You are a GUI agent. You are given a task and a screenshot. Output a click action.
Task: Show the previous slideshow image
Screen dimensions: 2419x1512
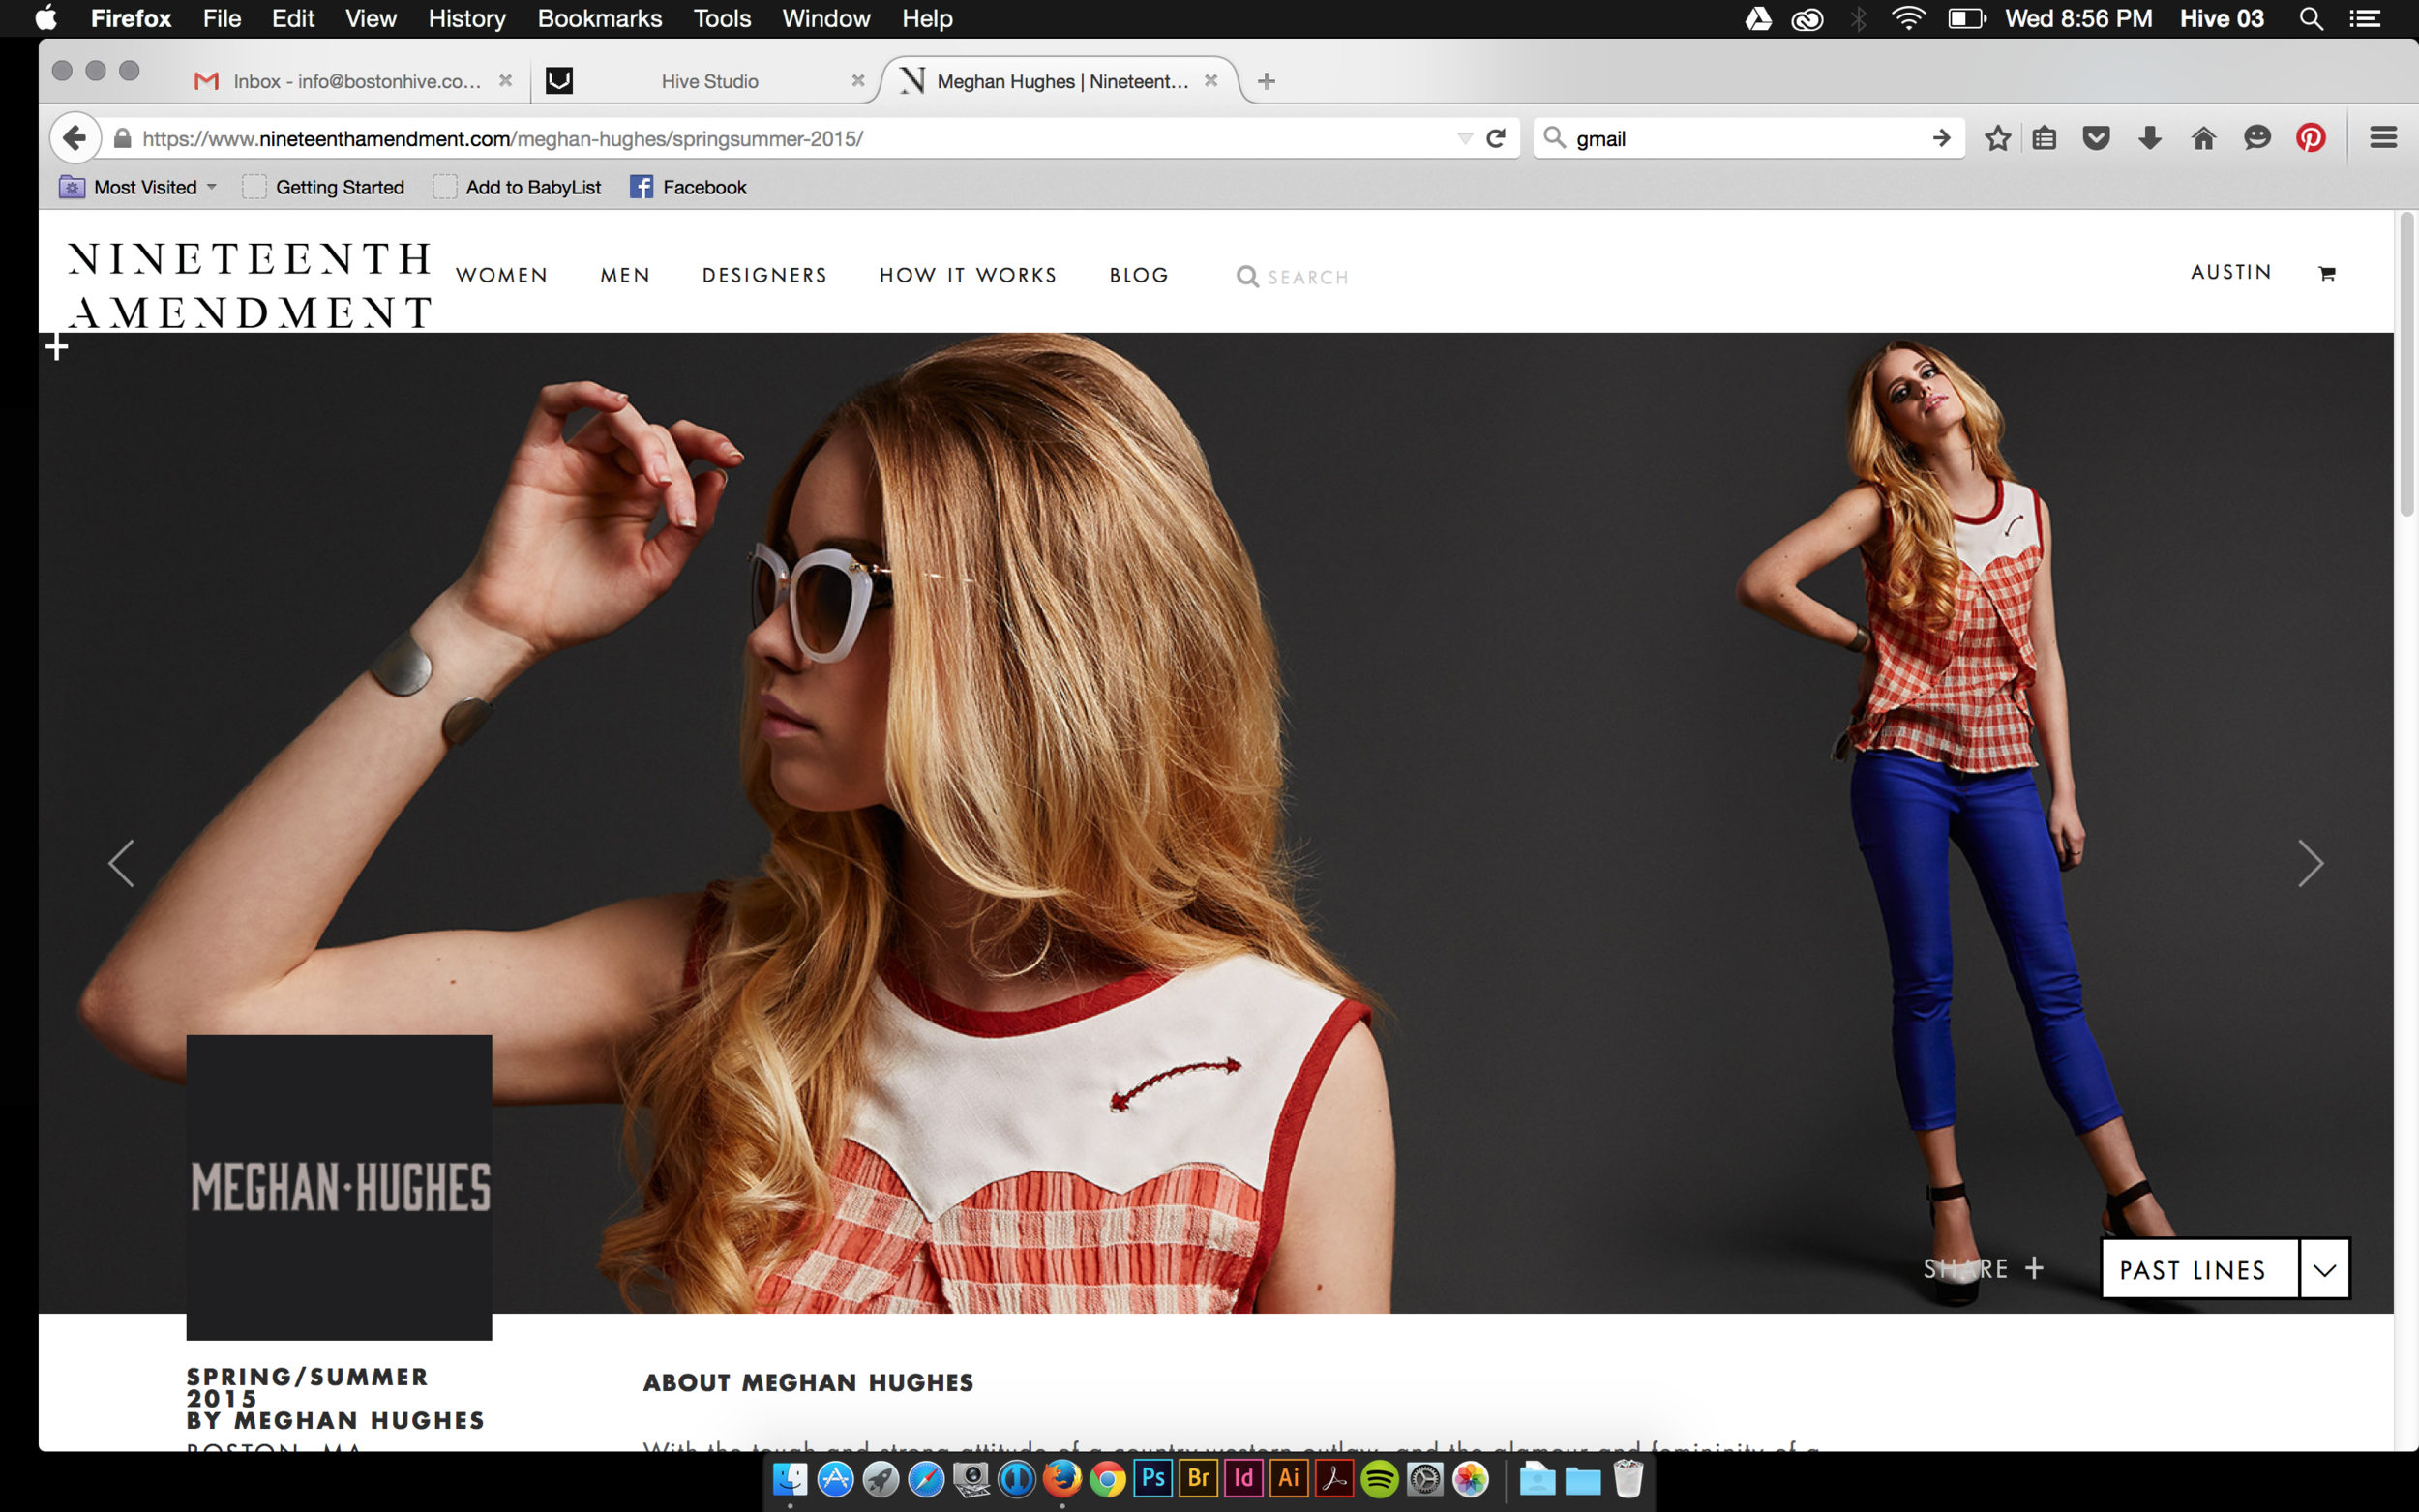[x=121, y=863]
